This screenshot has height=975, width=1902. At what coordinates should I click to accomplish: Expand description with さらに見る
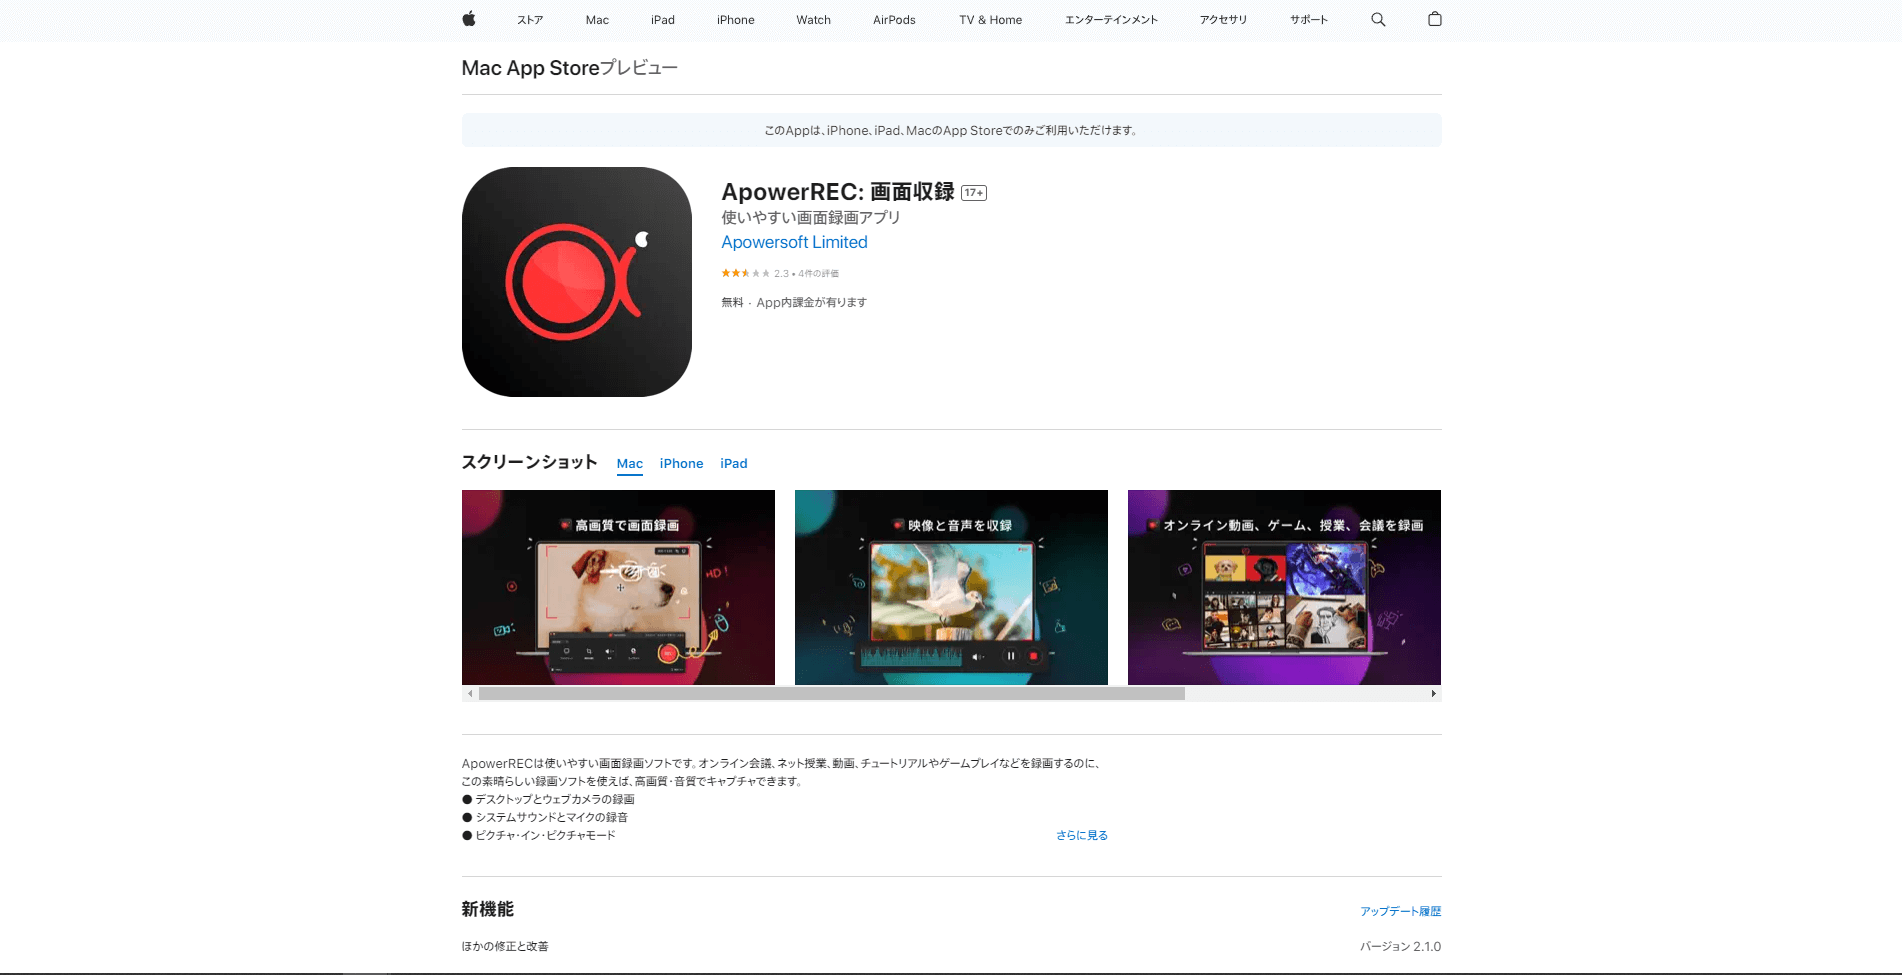[1082, 835]
